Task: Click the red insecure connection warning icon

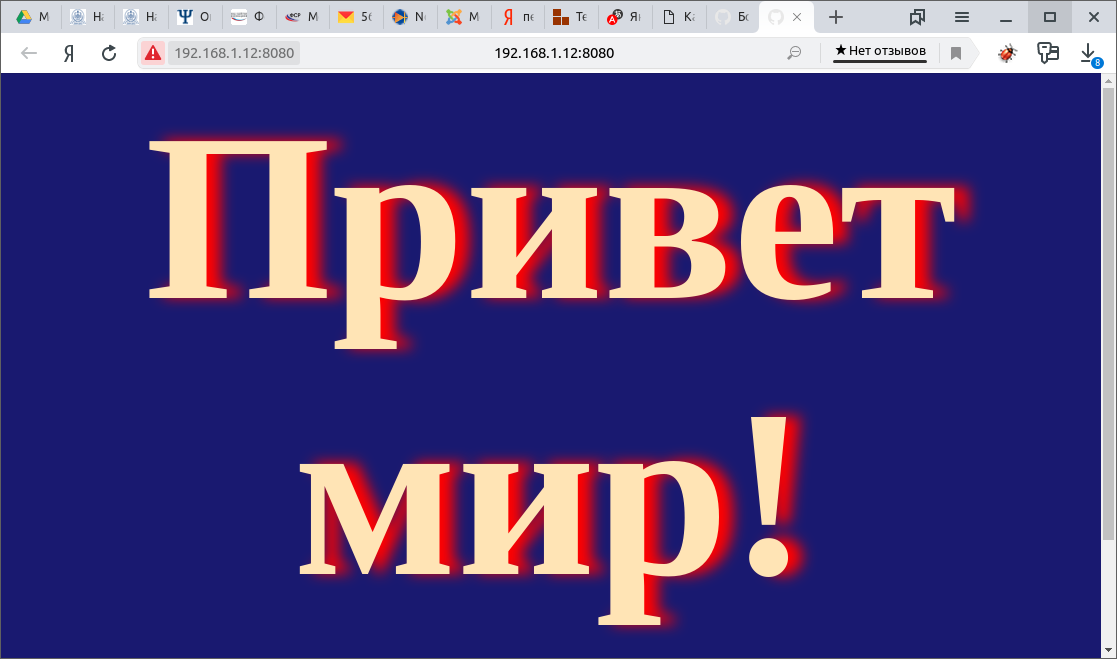Action: click(x=153, y=53)
